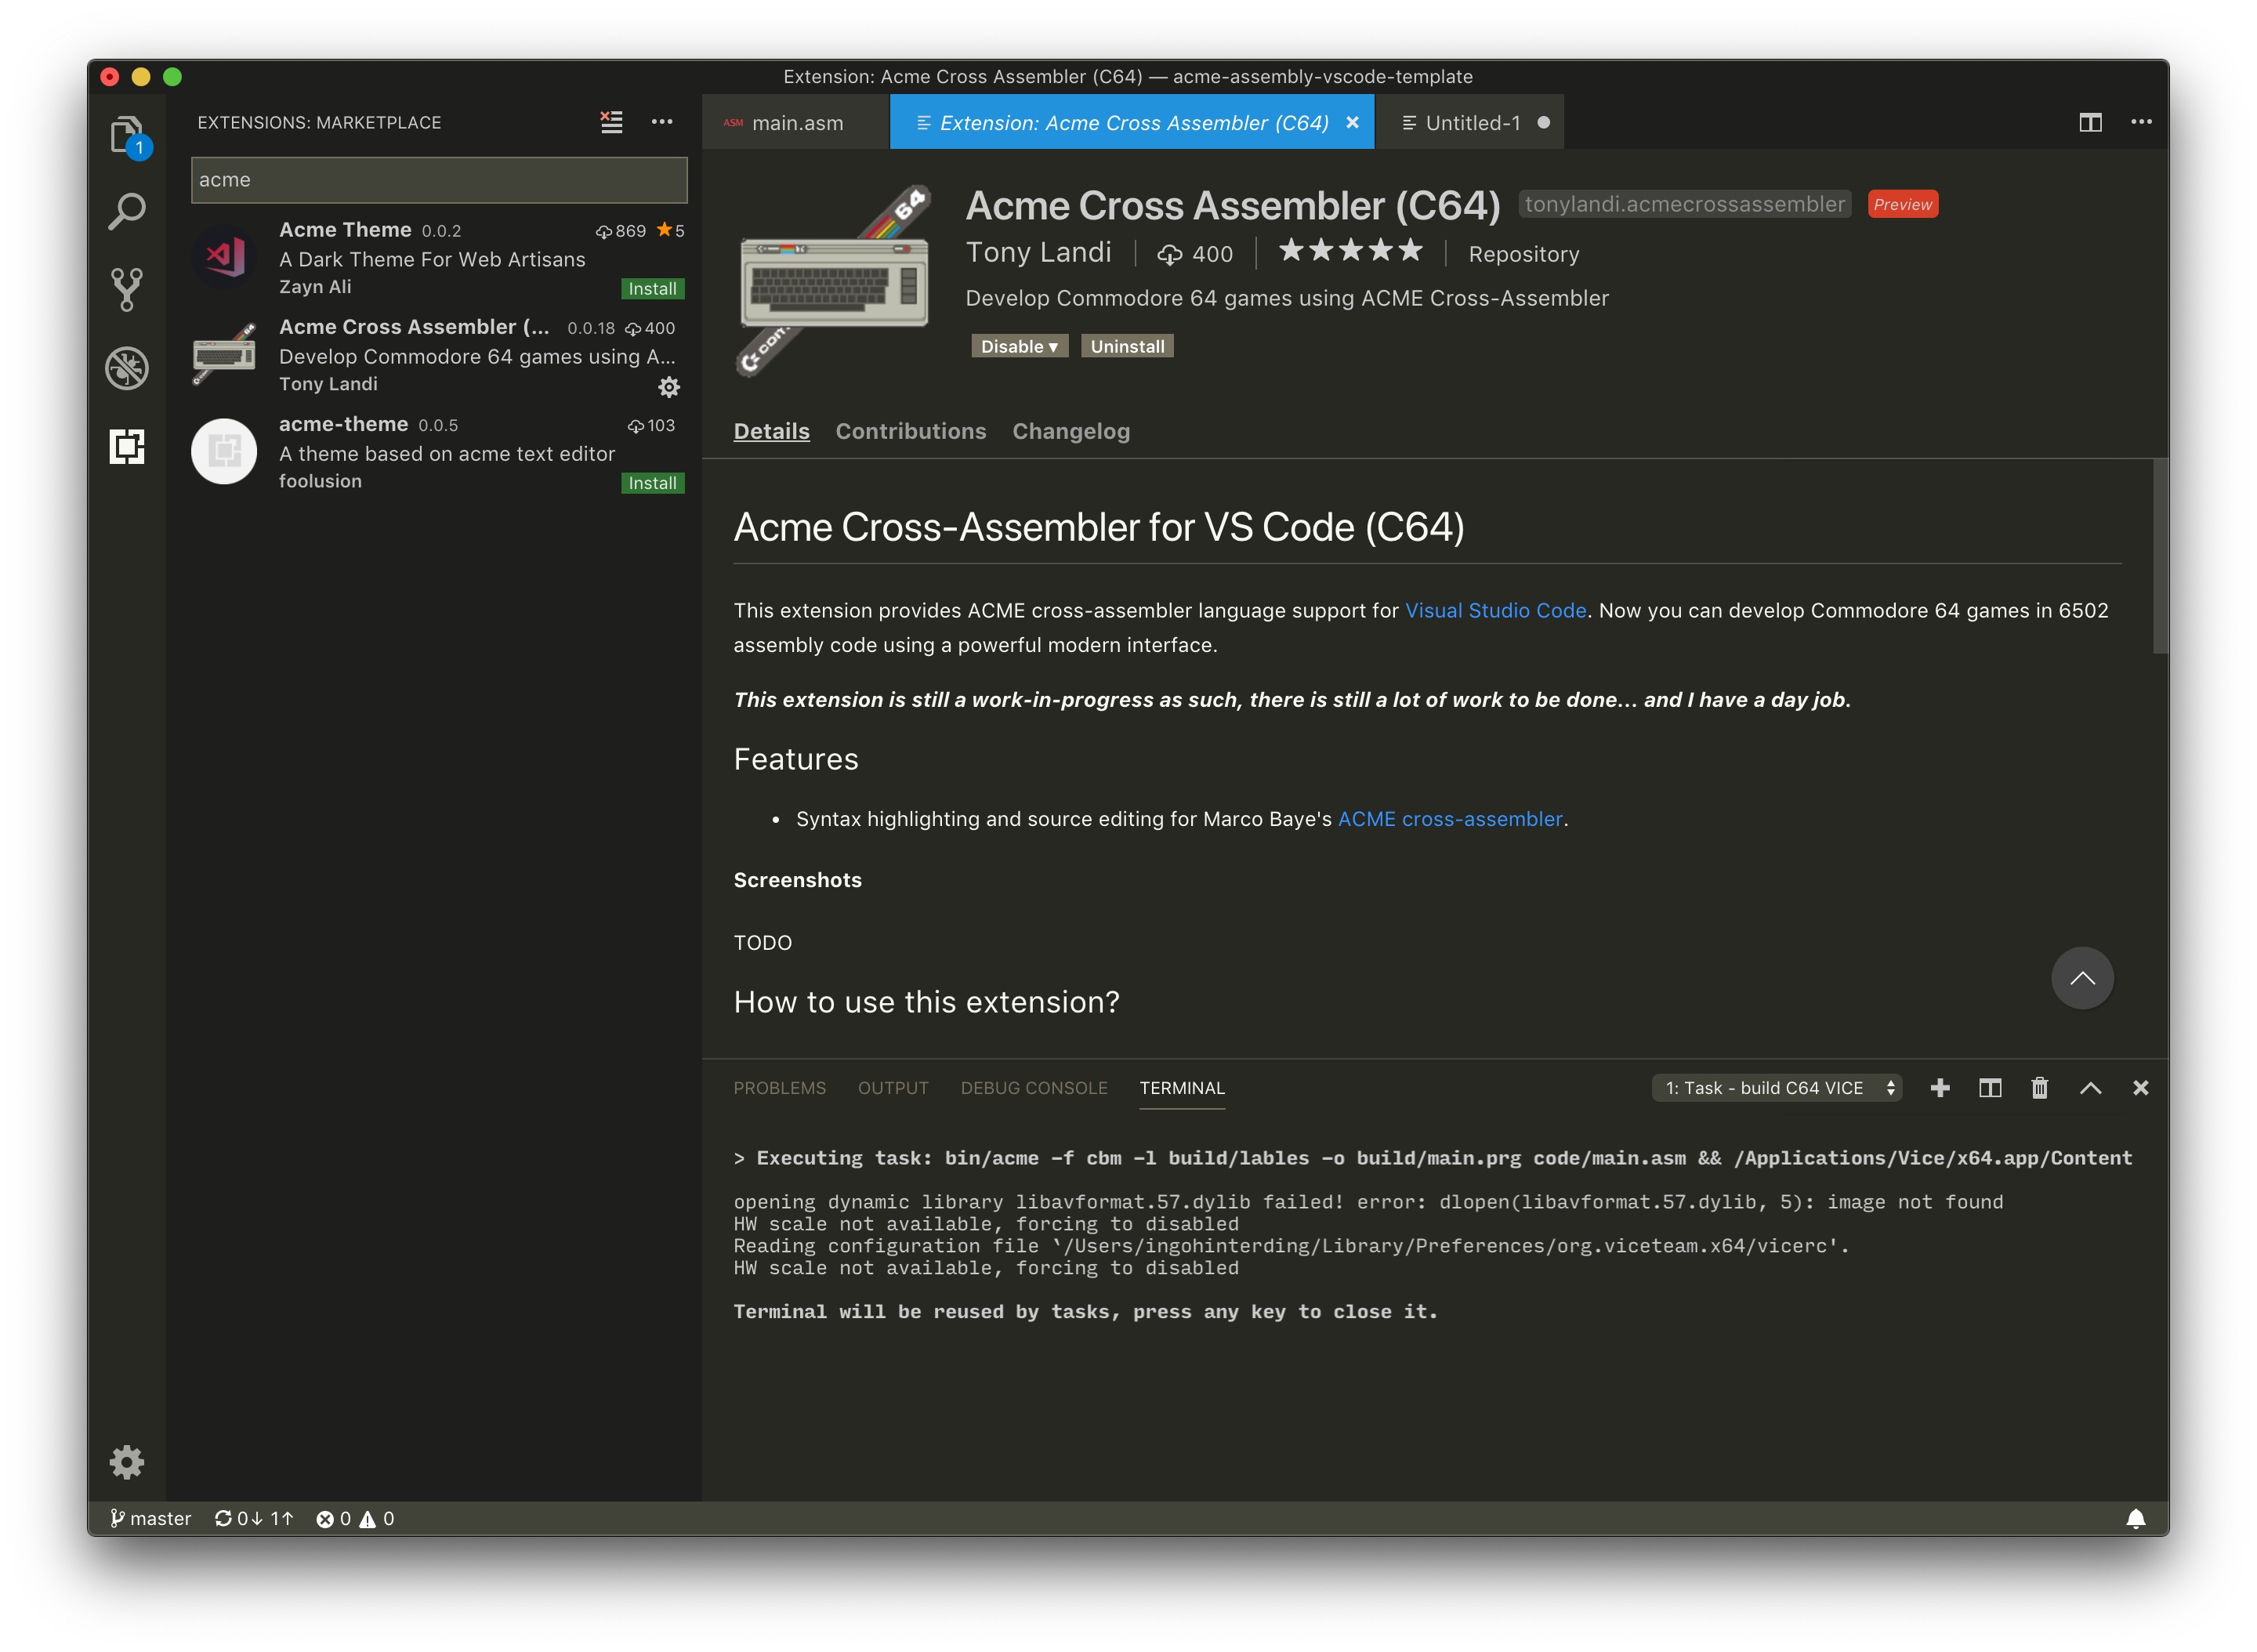This screenshot has height=1652, width=2257.
Task: Click the EXTENSIONS: MARKETPLACE header
Action: tap(319, 122)
